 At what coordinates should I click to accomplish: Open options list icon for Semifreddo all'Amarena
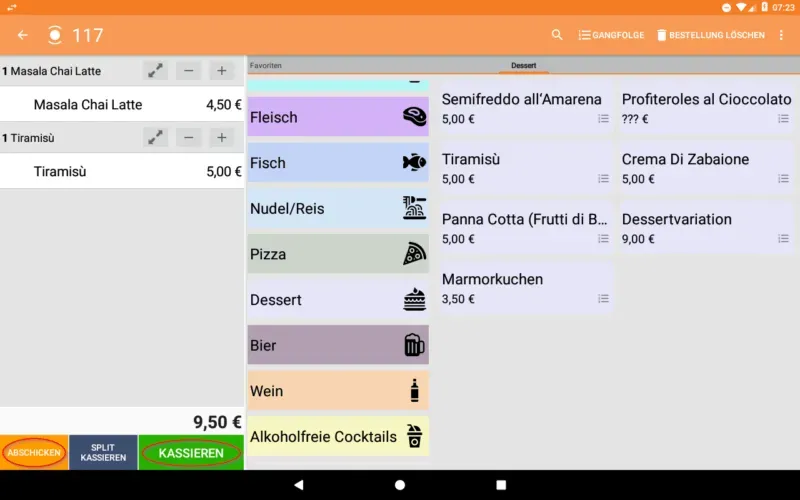coord(604,119)
